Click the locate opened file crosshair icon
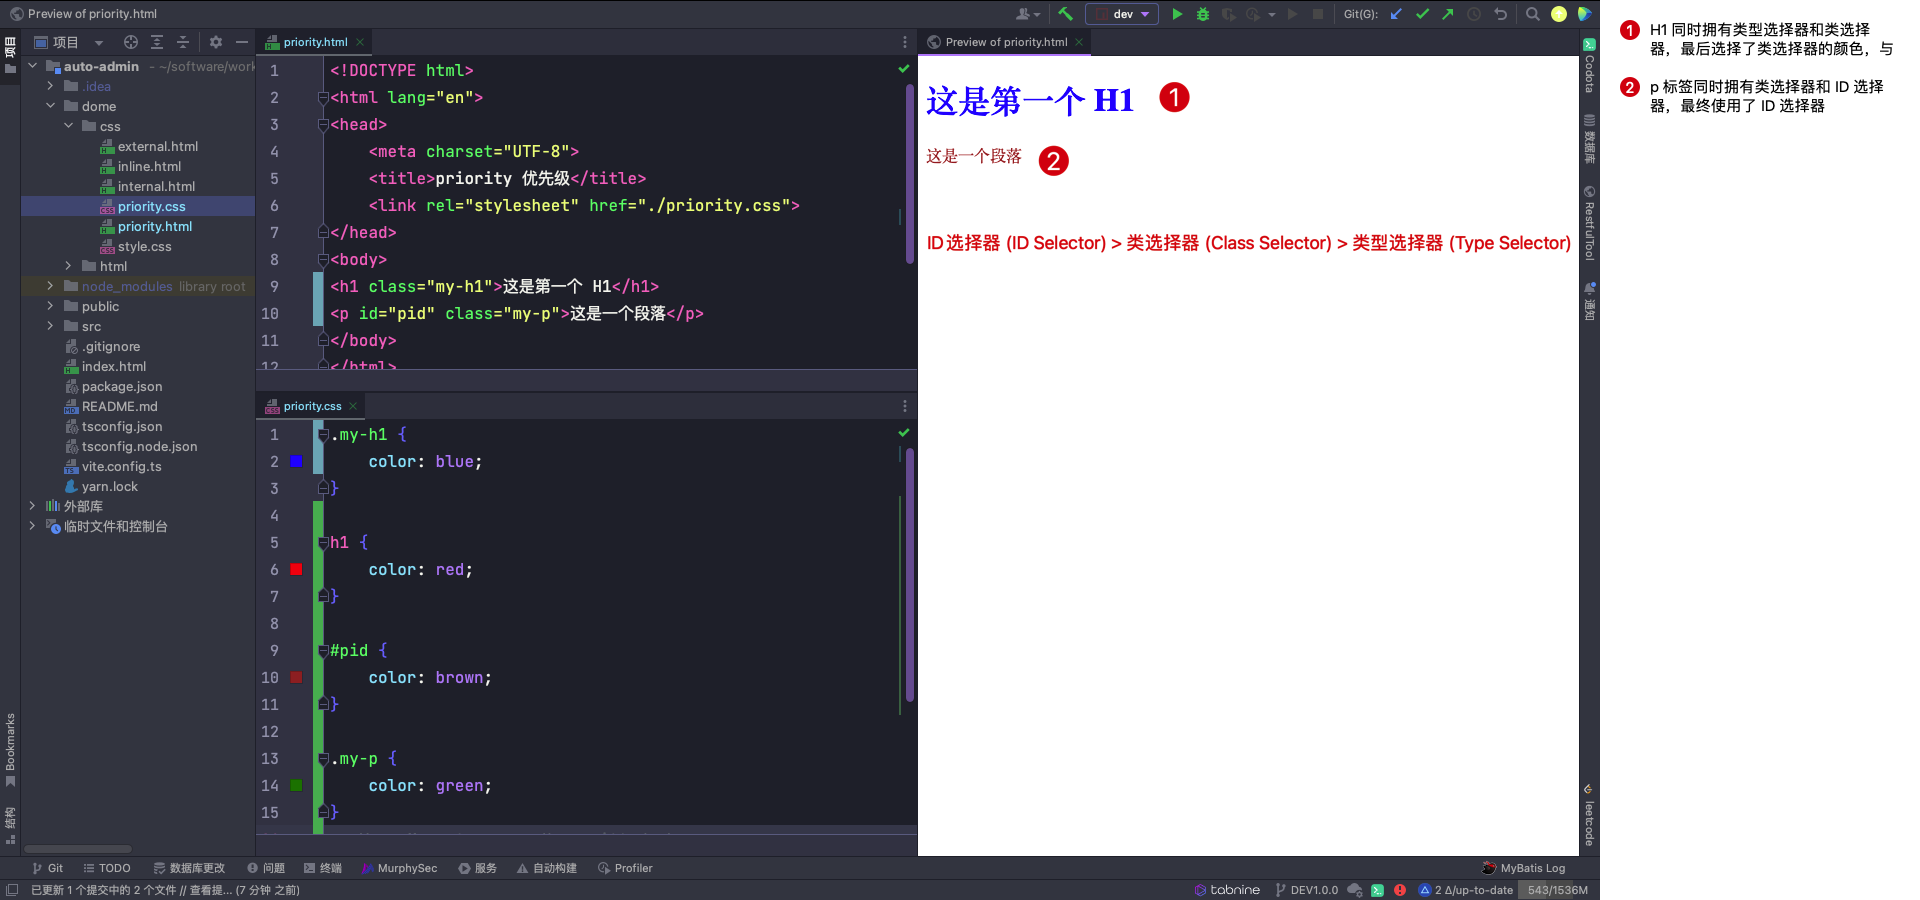The height and width of the screenshot is (900, 1920). (x=131, y=42)
